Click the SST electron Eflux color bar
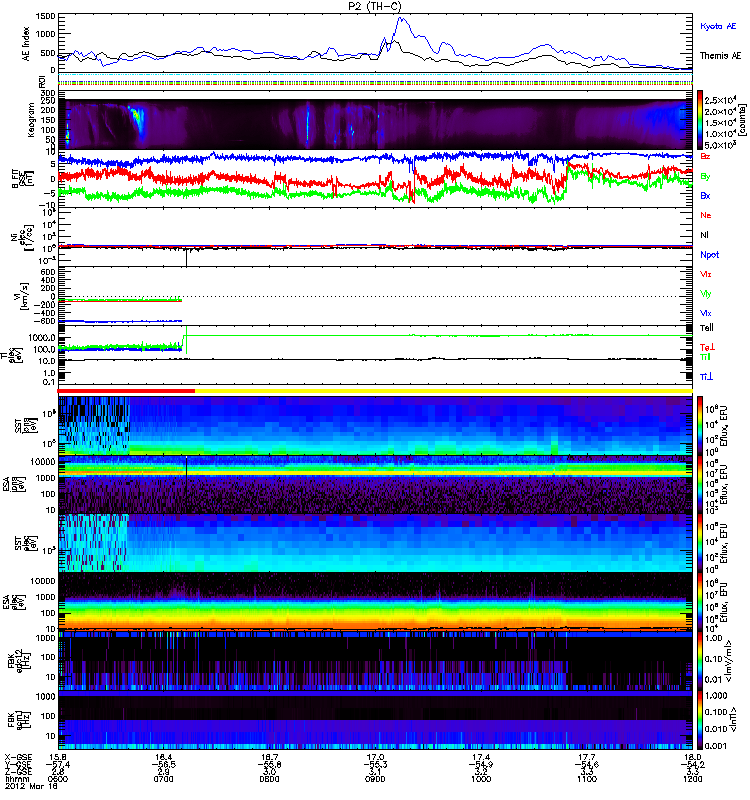 701,543
